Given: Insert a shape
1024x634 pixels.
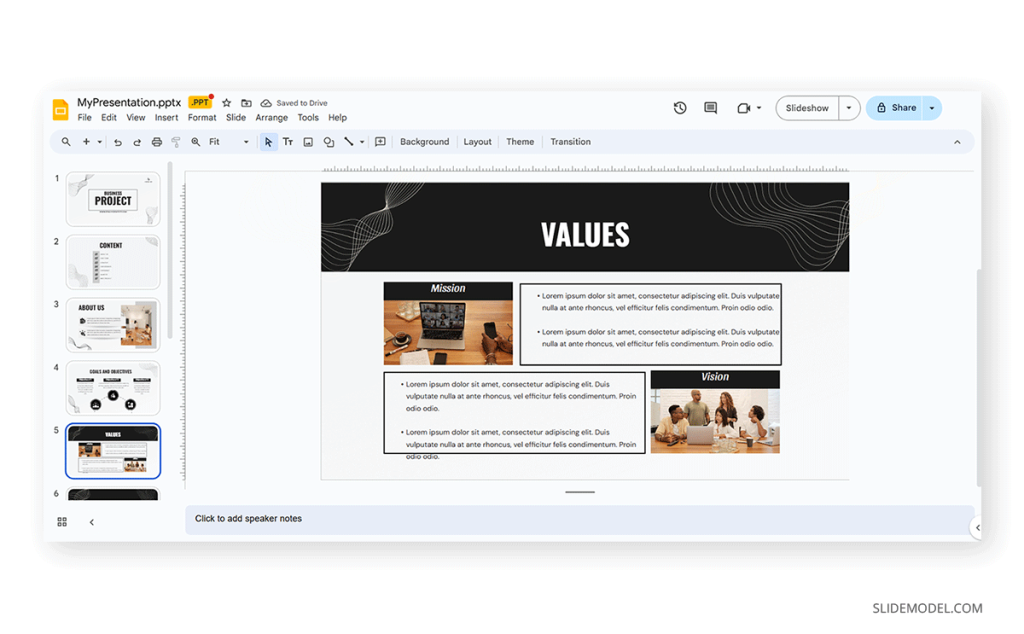Looking at the screenshot, I should click(328, 141).
